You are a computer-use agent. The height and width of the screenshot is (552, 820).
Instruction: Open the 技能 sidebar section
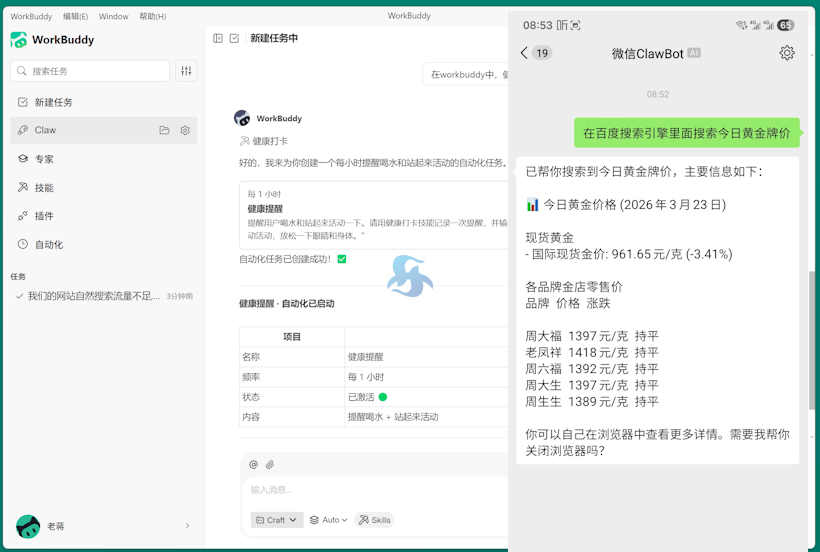104,187
